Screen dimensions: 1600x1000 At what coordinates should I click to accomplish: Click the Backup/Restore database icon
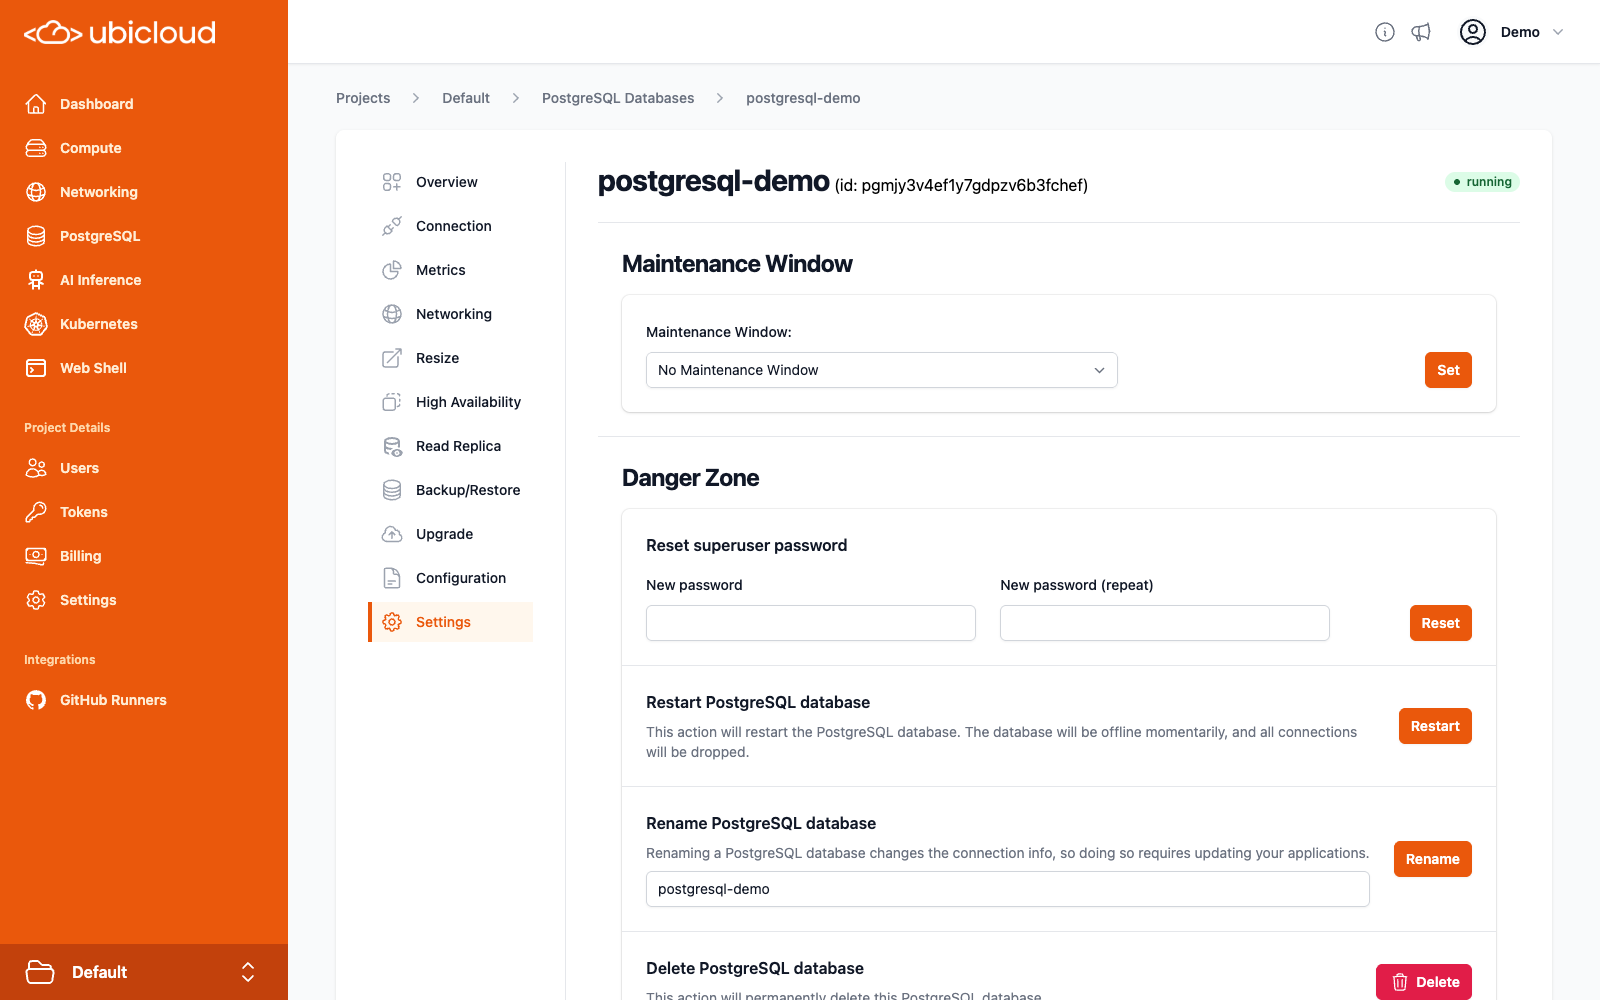[x=392, y=490]
